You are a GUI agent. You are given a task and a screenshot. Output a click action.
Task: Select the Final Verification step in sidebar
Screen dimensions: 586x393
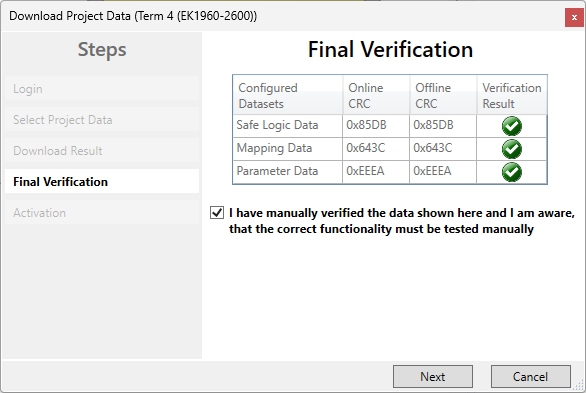click(x=102, y=182)
